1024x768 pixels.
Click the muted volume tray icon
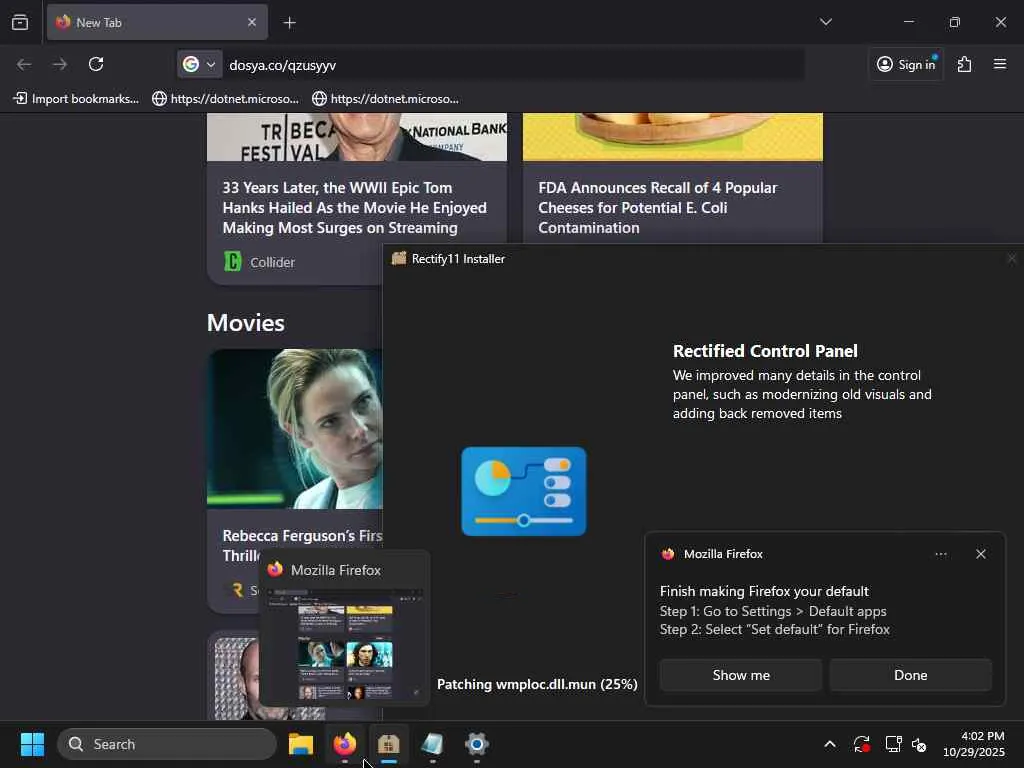[919, 744]
